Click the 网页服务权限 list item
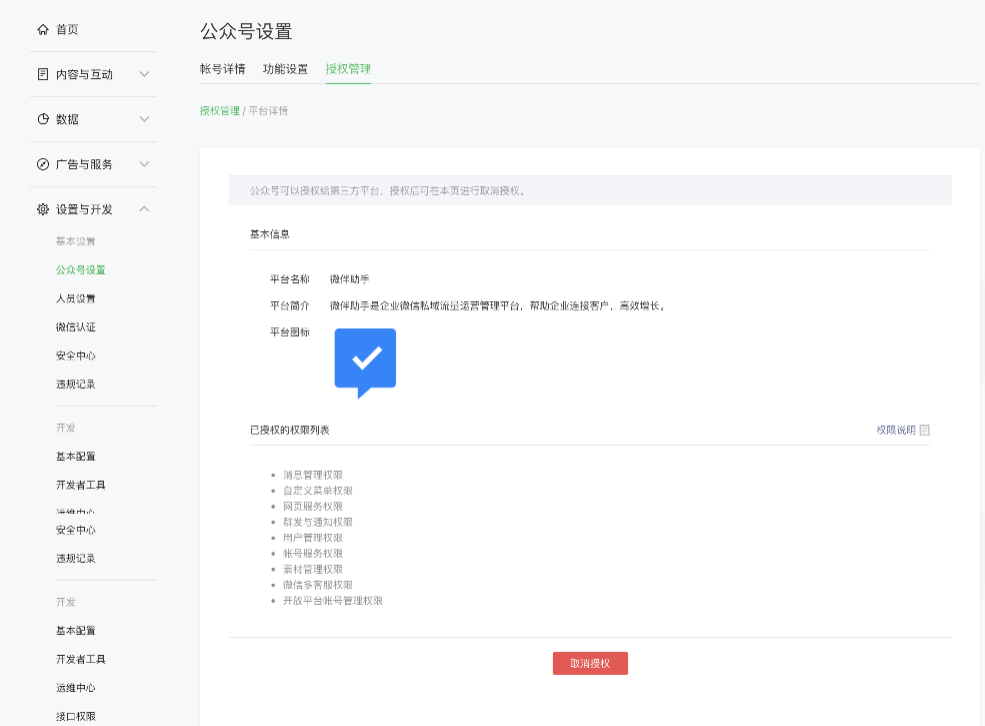This screenshot has width=985, height=726. click(x=313, y=506)
